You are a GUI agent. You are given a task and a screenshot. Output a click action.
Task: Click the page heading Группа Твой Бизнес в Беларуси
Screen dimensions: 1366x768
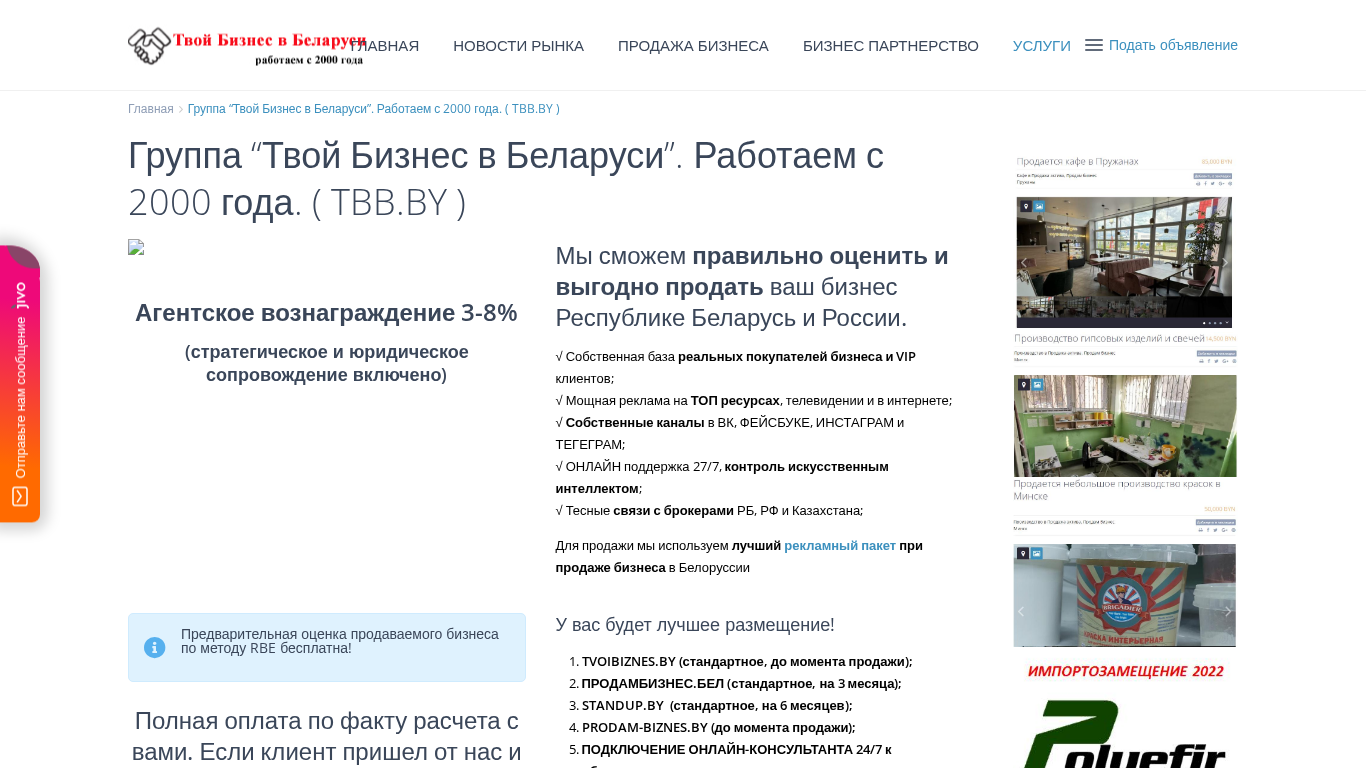click(506, 179)
